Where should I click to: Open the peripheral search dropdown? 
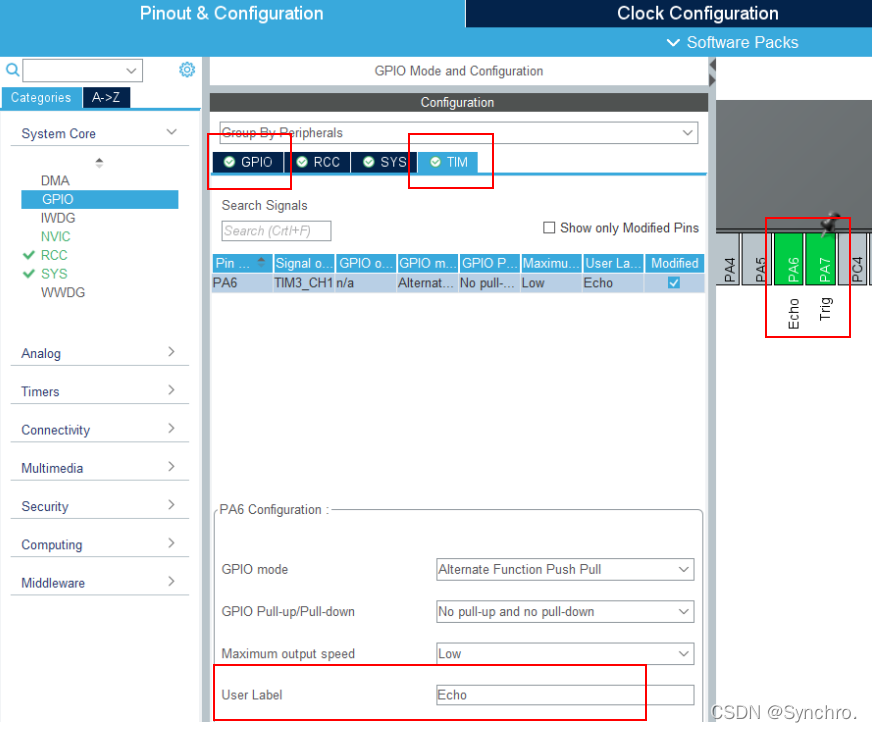tap(131, 71)
